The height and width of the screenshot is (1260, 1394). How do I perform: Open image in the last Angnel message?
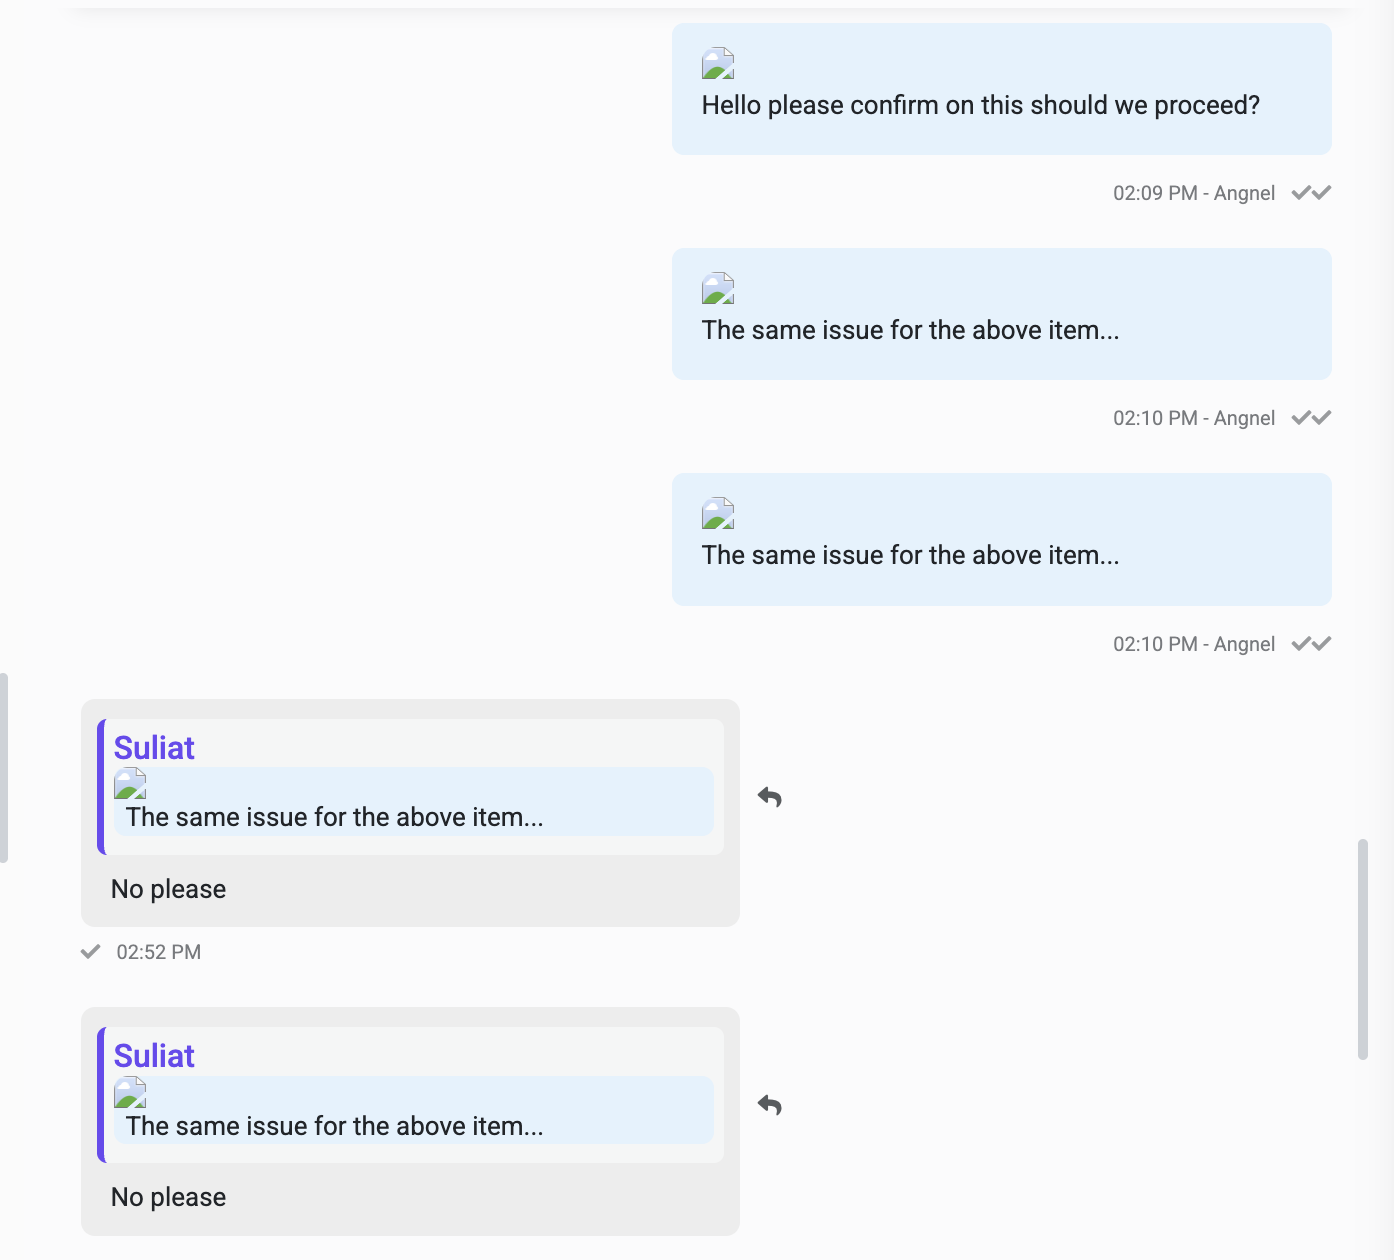pos(718,514)
